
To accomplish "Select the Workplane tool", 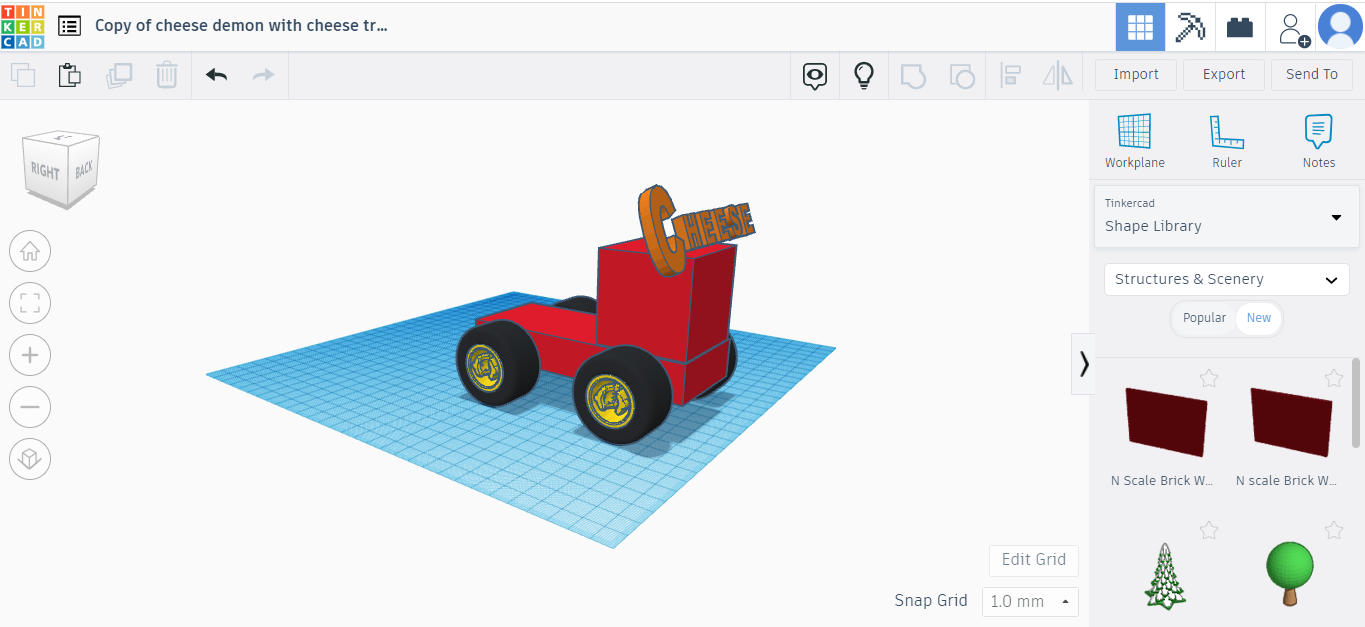I will [x=1135, y=141].
